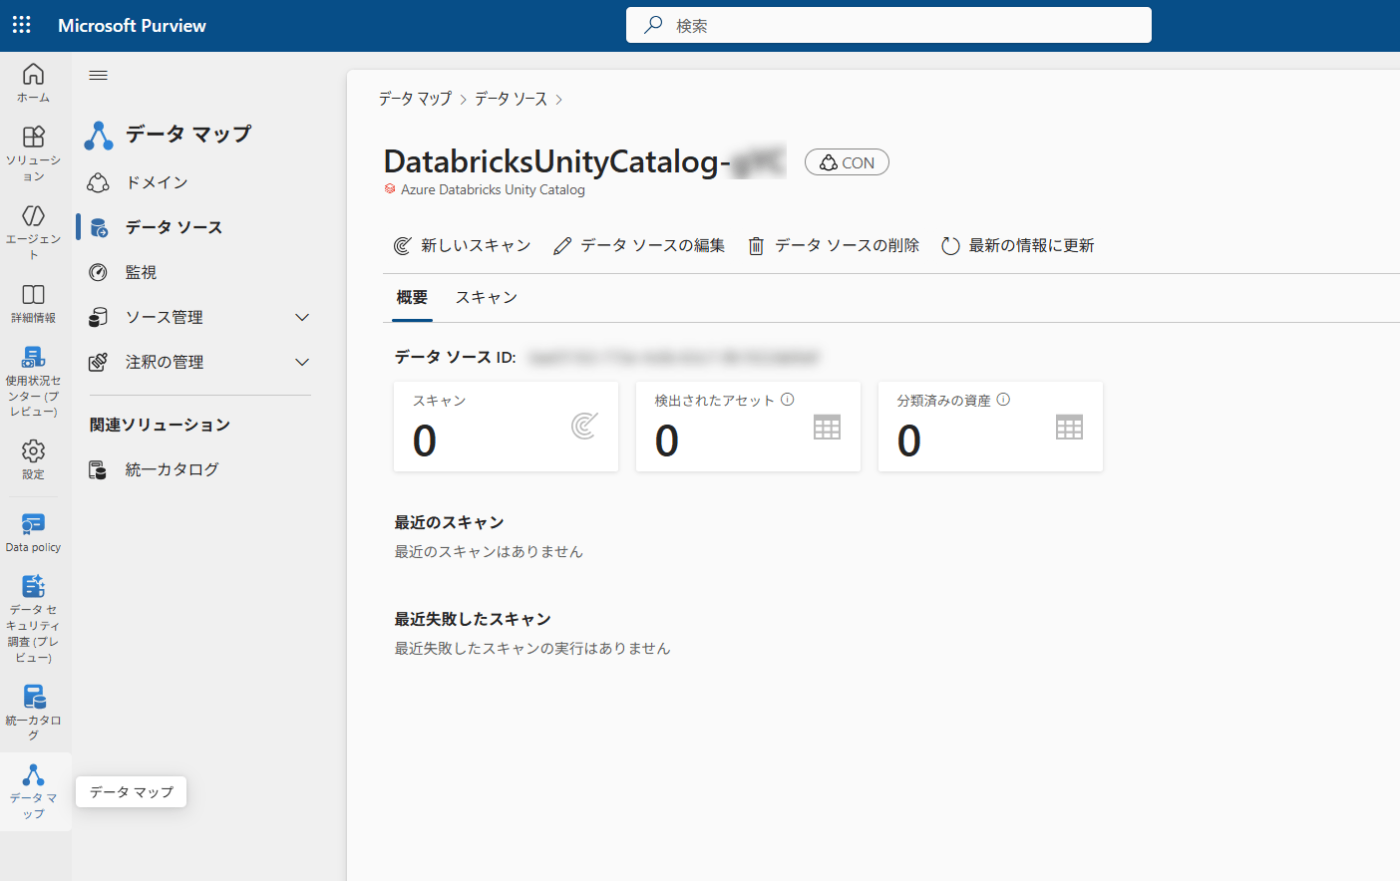Expand the 注釈の管理 chevron

[x=302, y=362]
